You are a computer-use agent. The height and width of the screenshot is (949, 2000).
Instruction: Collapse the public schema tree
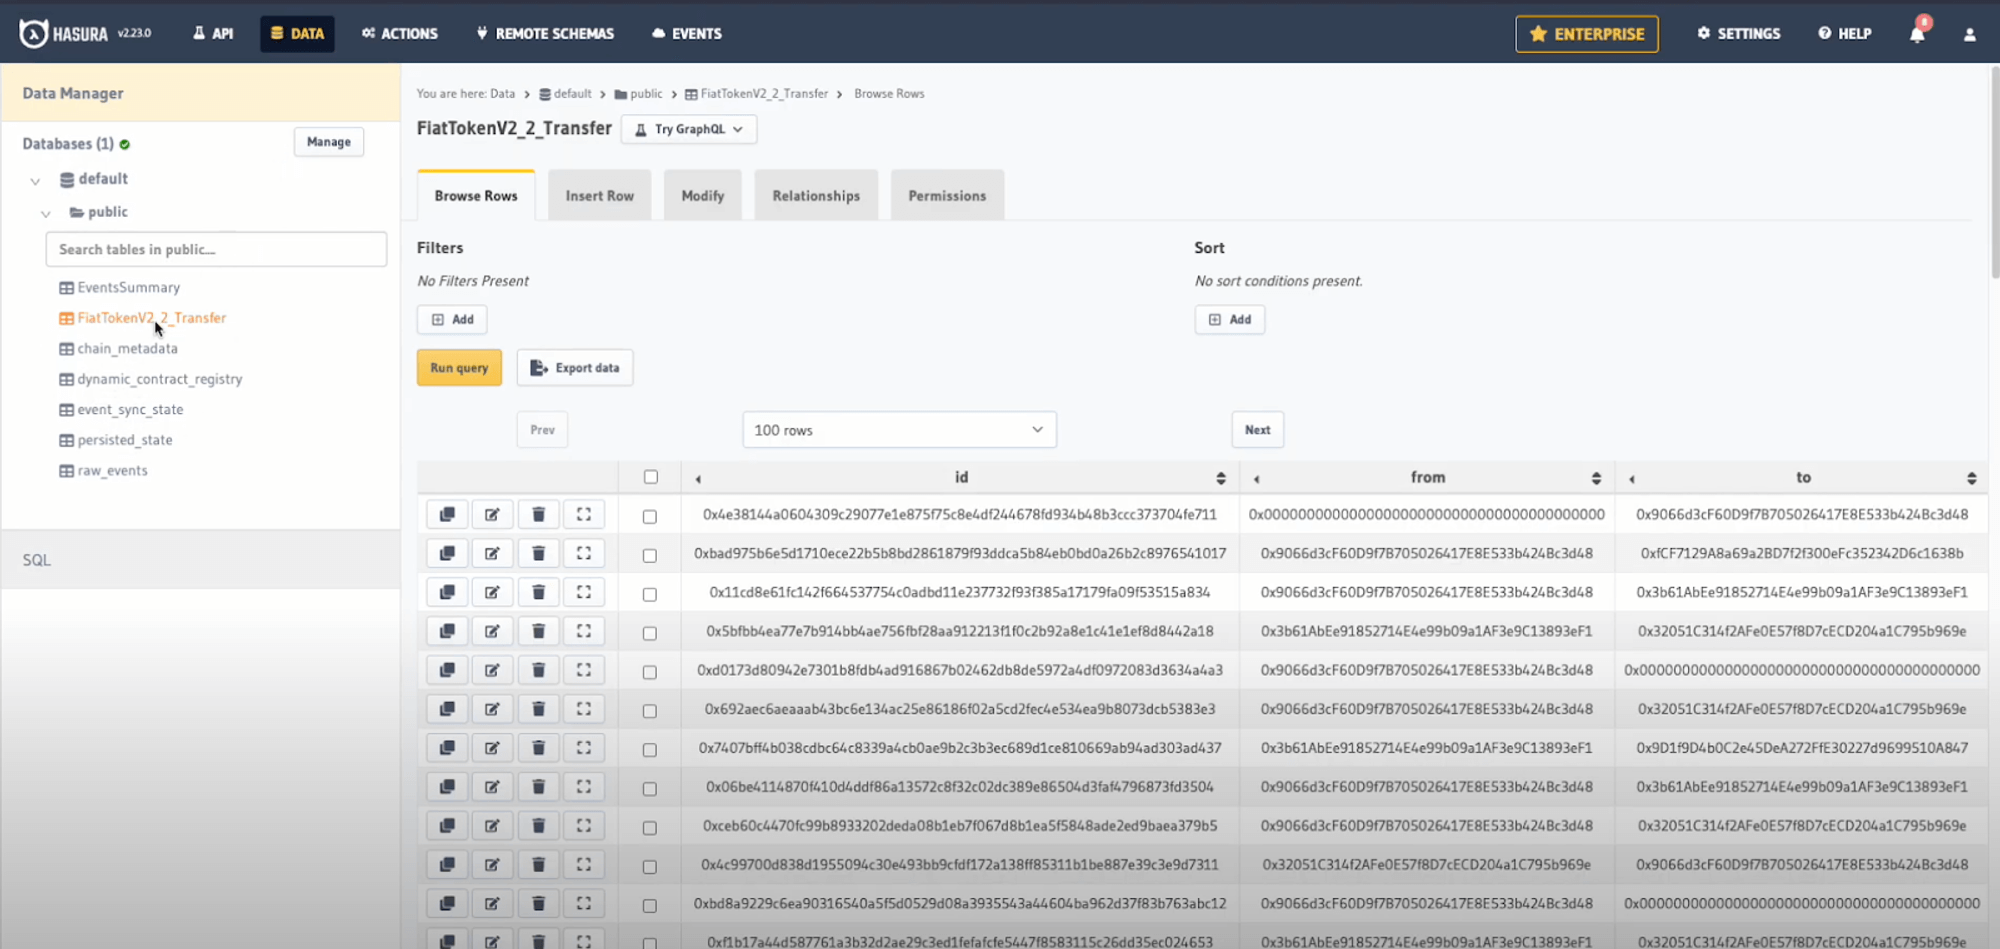(45, 212)
